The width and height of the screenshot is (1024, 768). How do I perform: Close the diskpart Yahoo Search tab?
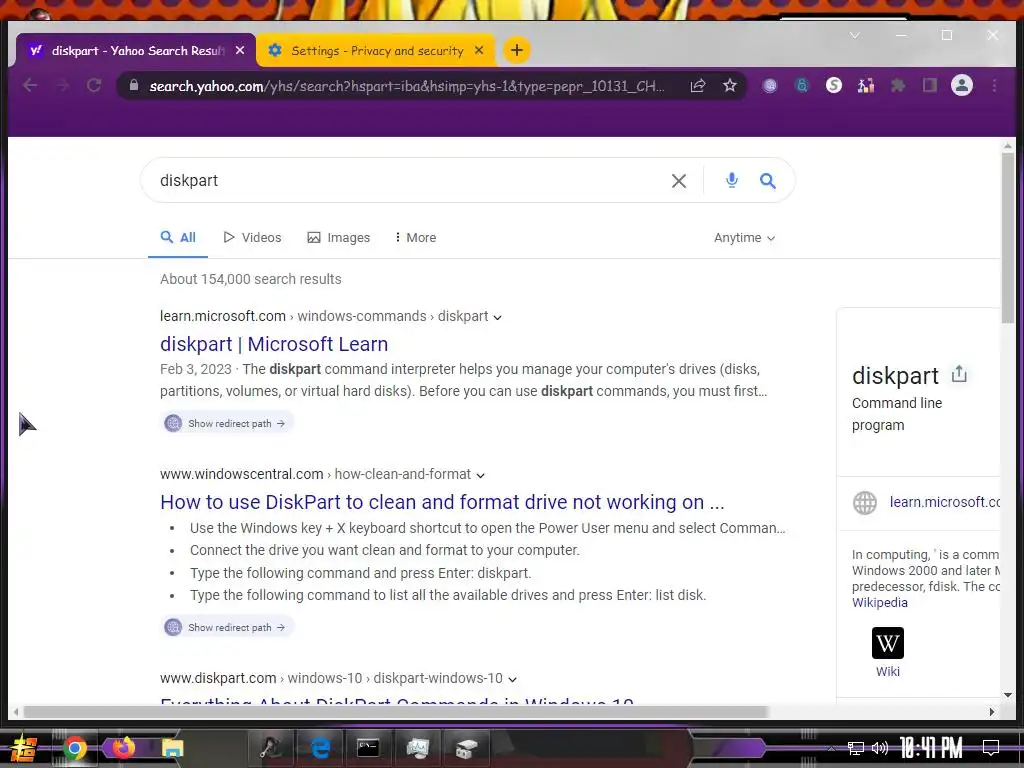(x=240, y=50)
